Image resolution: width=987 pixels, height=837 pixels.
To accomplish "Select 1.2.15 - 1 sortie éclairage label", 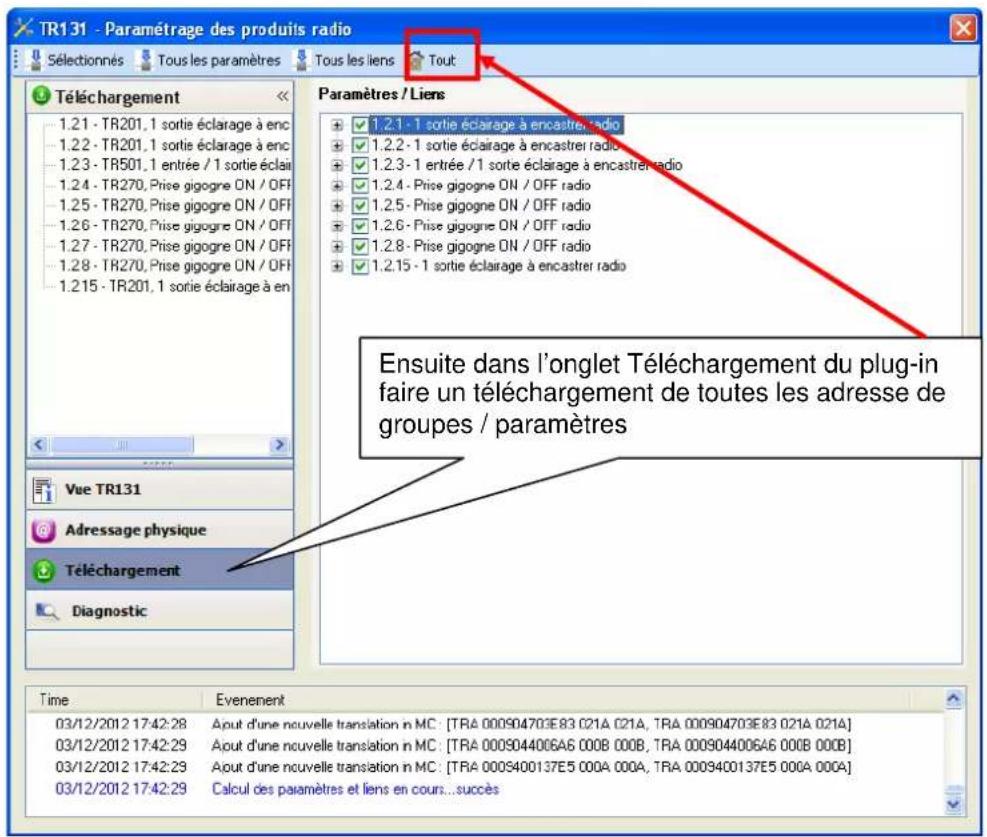I will point(499,266).
